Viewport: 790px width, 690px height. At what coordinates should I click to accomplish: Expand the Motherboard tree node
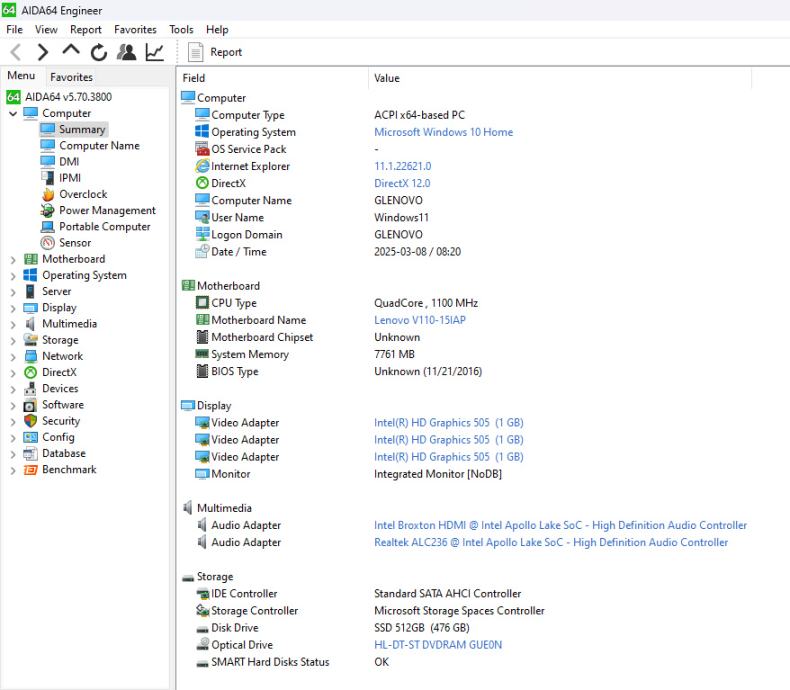pyautogui.click(x=13, y=259)
